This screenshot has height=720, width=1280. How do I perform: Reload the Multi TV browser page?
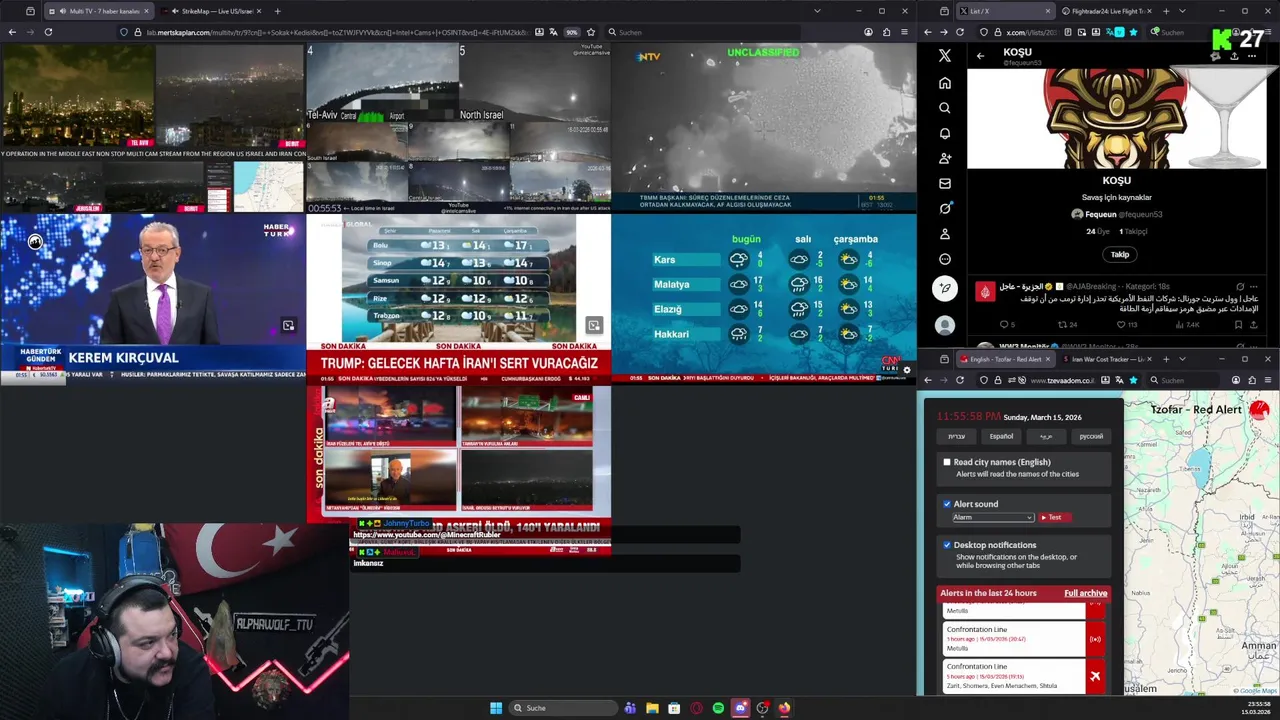pos(48,32)
